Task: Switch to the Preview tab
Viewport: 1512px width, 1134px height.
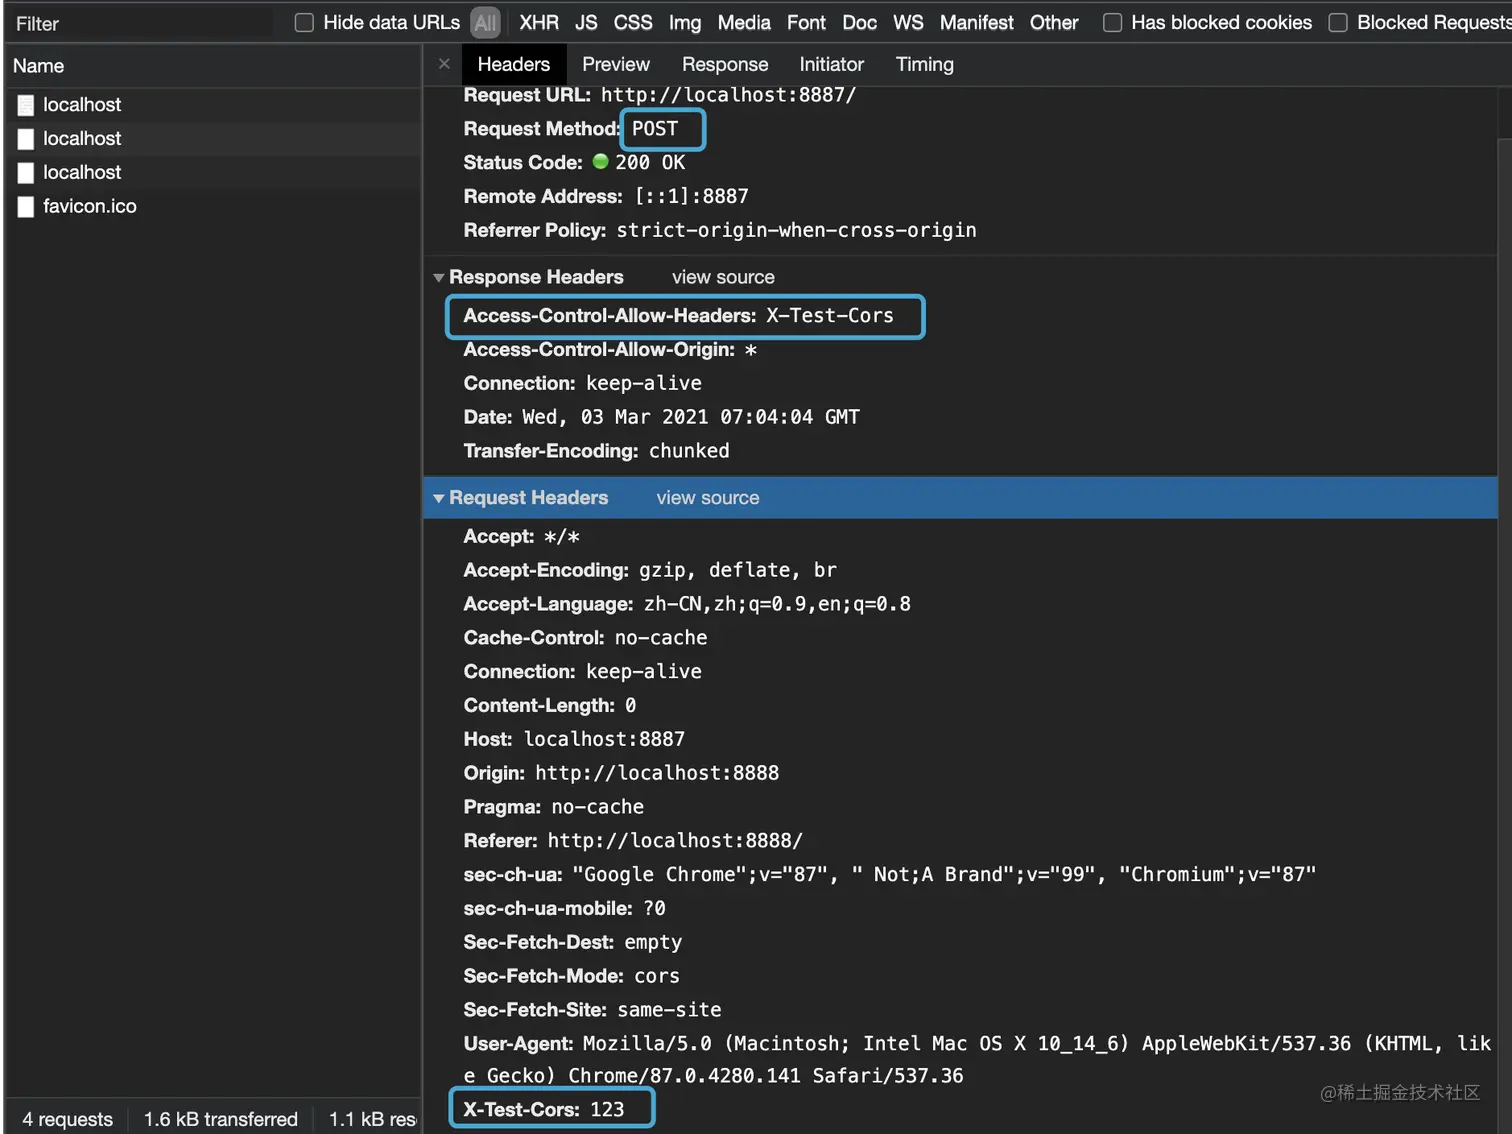Action: (616, 64)
